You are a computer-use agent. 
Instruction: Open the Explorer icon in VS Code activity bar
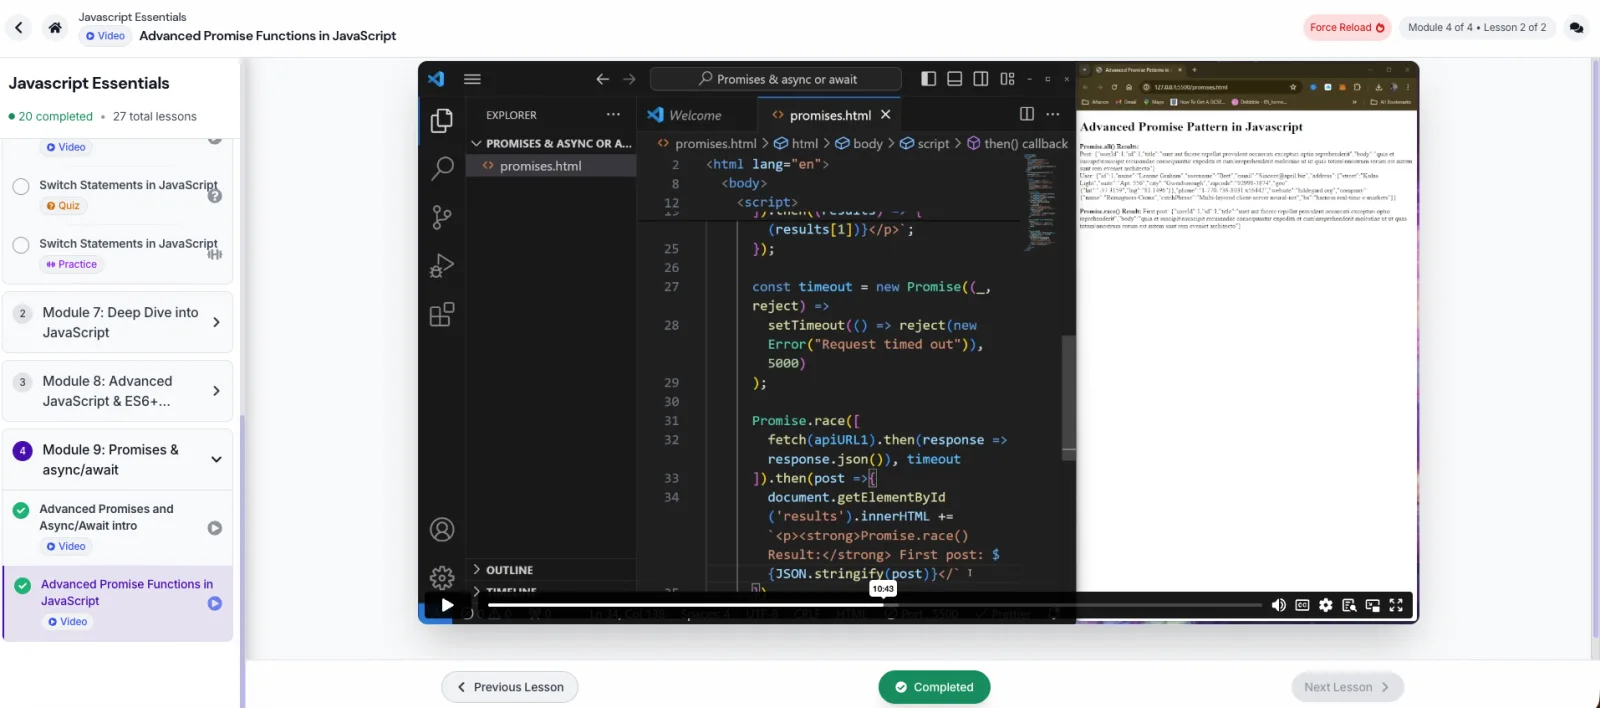tap(441, 121)
